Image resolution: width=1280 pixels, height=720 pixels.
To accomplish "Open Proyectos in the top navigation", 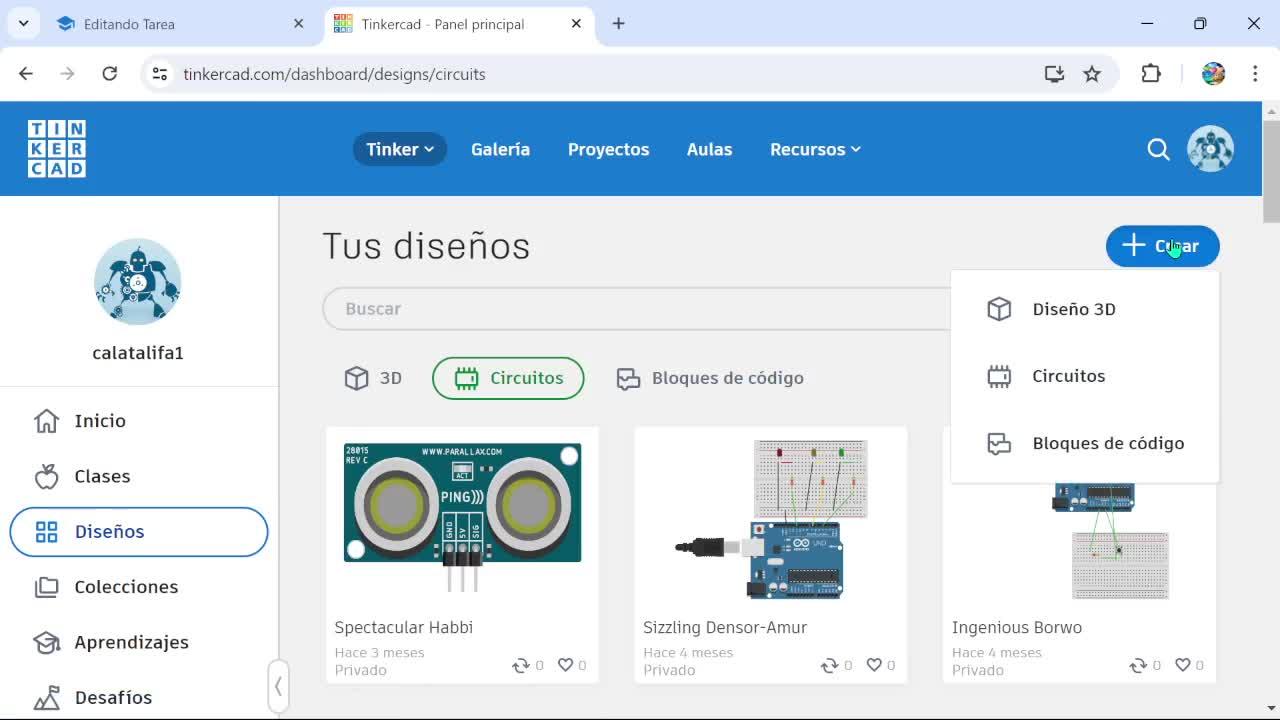I will click(x=608, y=149).
